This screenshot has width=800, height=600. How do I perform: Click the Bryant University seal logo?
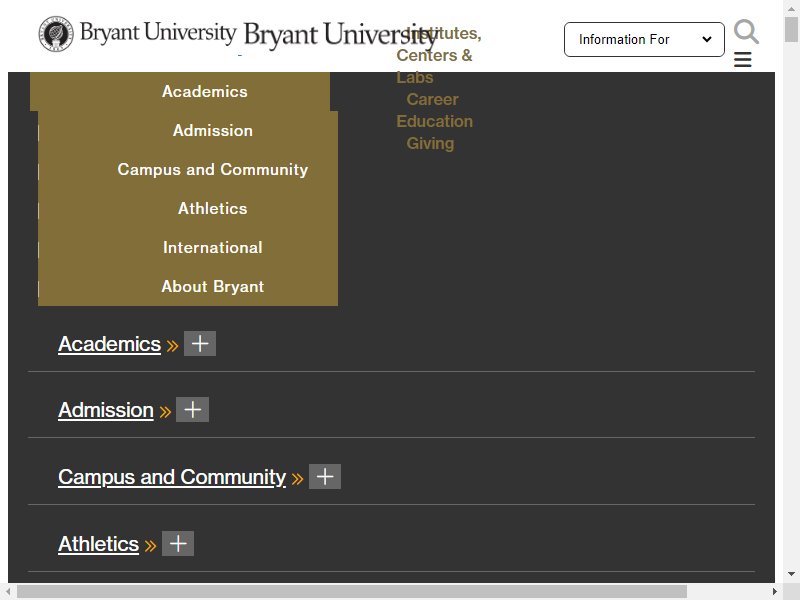click(x=56, y=34)
